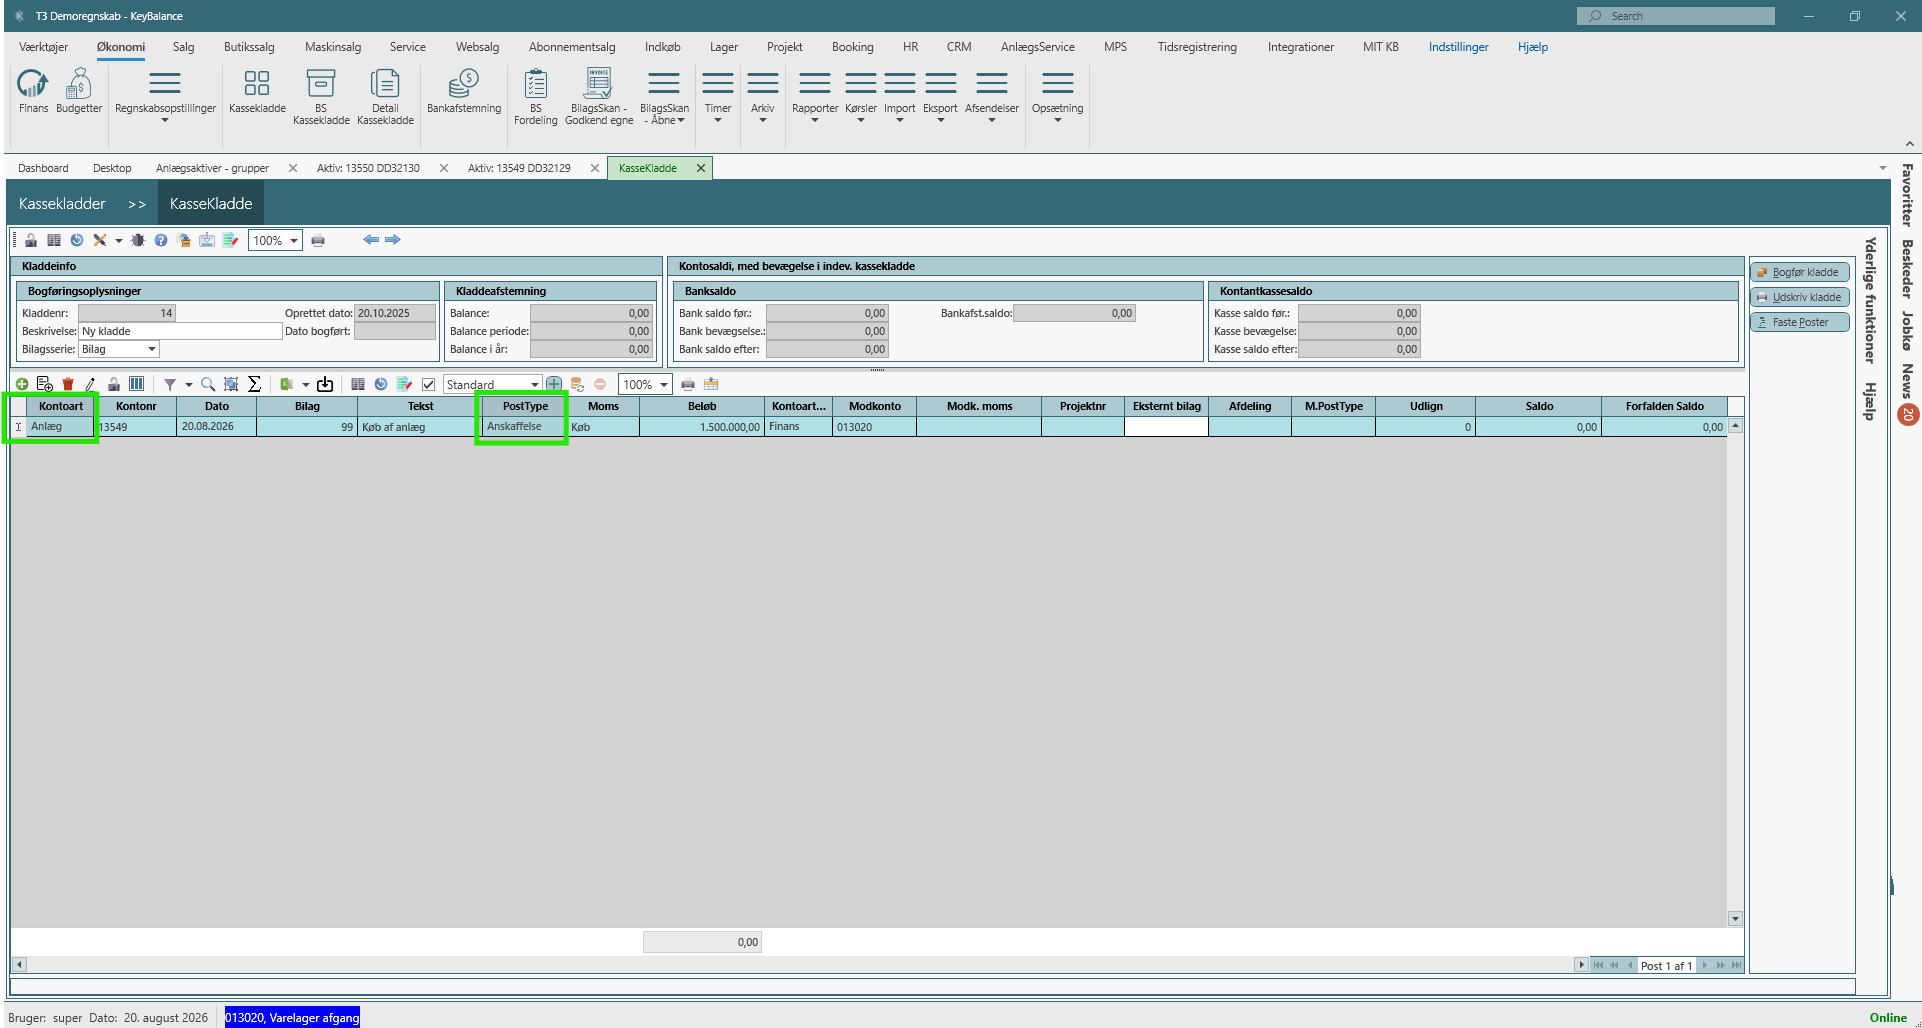Open the Indstillinger menu
Screen dimensions: 1922x1028
1458,47
